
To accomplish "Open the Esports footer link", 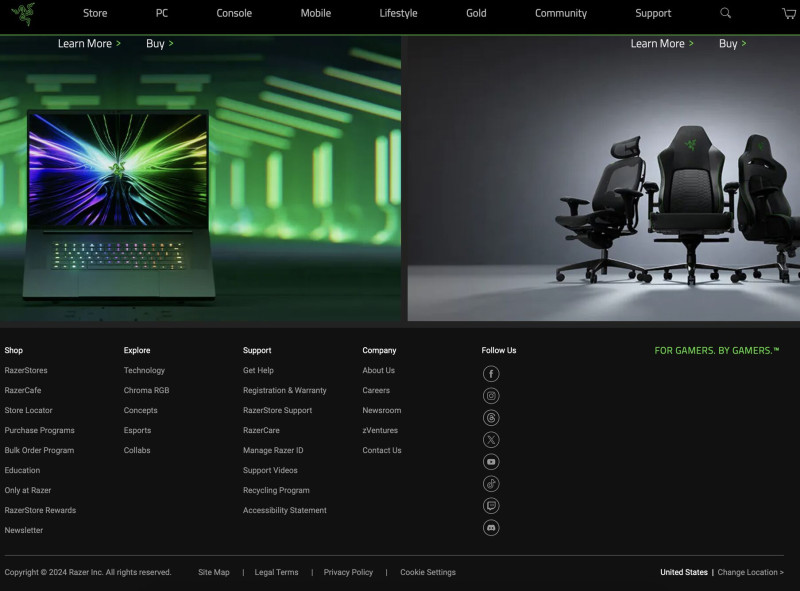I will click(x=137, y=430).
